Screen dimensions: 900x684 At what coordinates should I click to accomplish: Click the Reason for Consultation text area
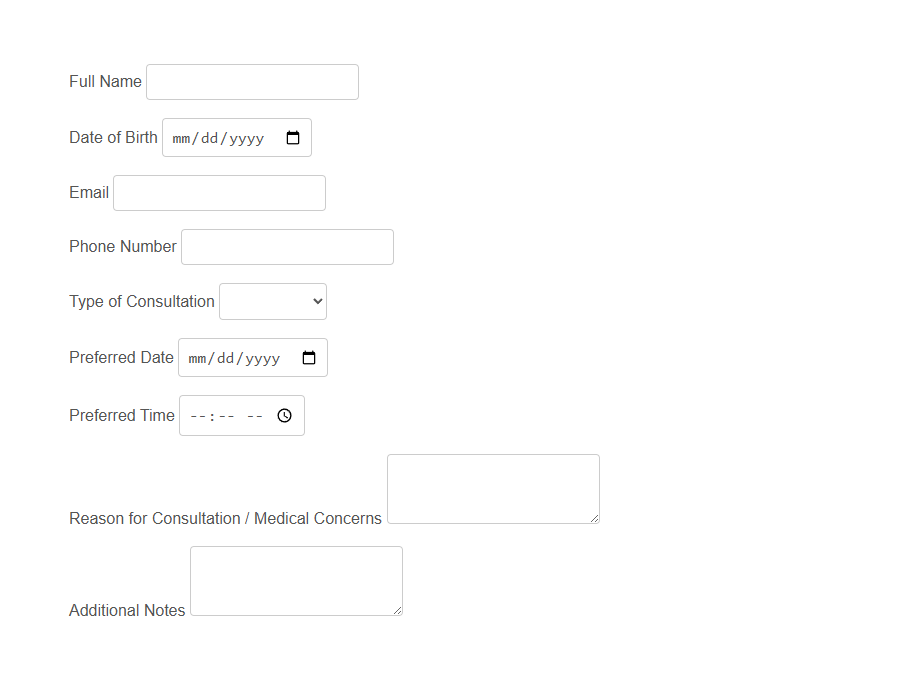pyautogui.click(x=492, y=488)
